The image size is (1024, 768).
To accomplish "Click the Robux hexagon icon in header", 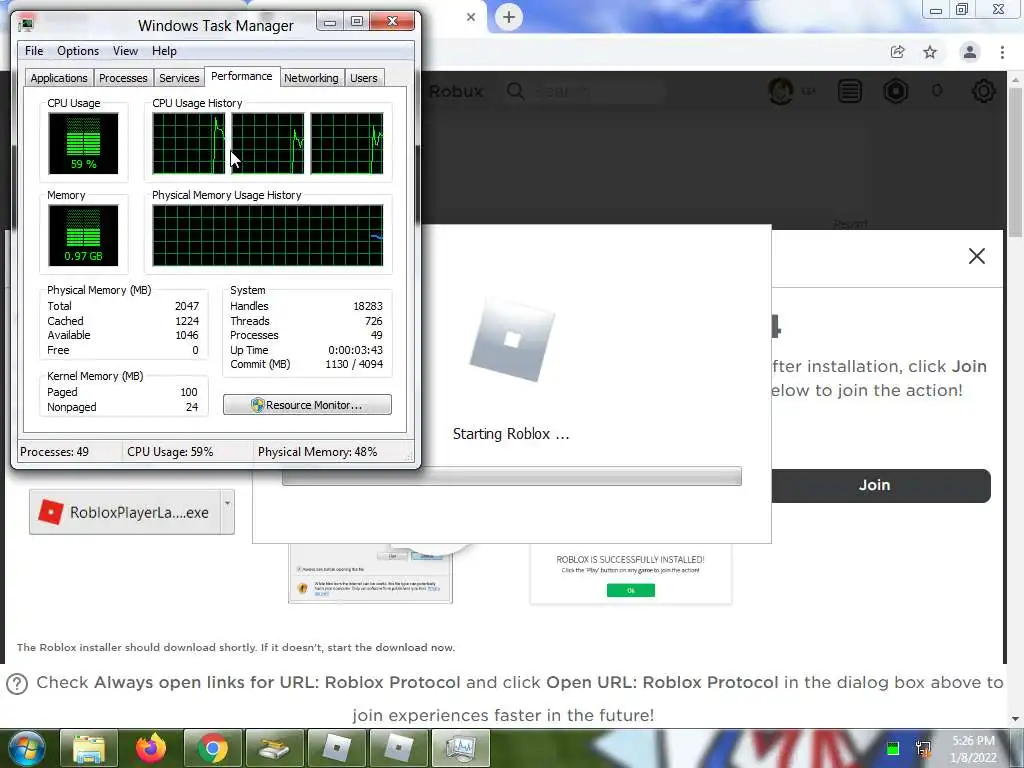I will (x=896, y=91).
